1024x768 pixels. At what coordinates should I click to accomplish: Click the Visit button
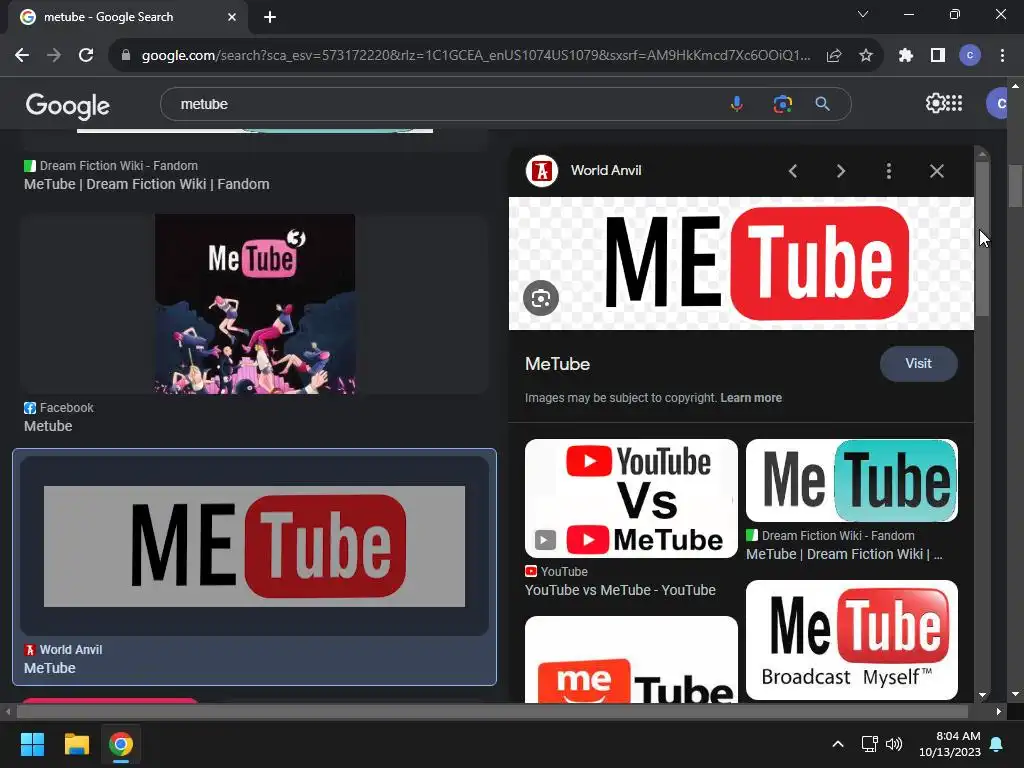(918, 364)
